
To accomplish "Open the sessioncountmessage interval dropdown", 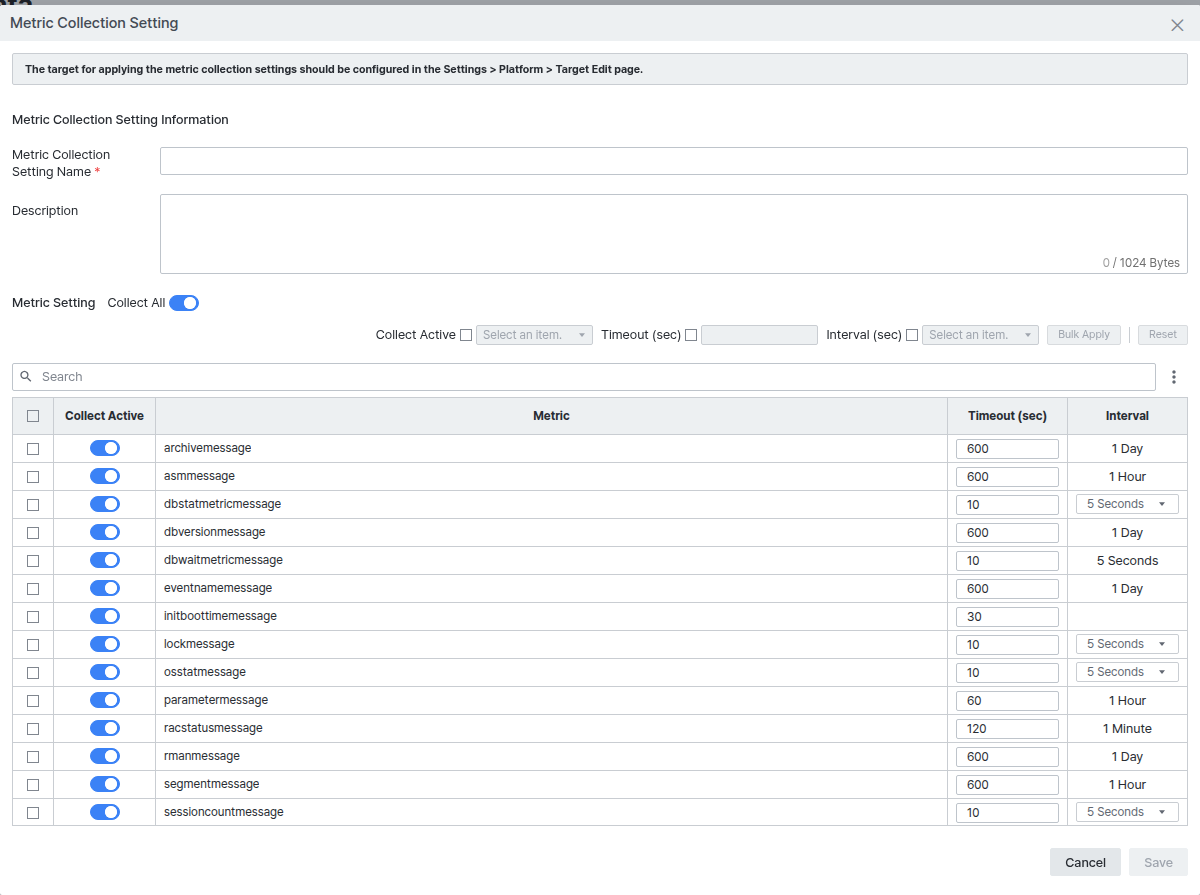I will coord(1127,812).
